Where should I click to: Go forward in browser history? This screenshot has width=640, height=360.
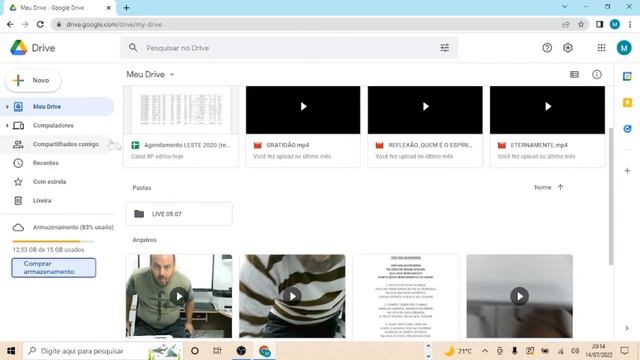pos(25,24)
